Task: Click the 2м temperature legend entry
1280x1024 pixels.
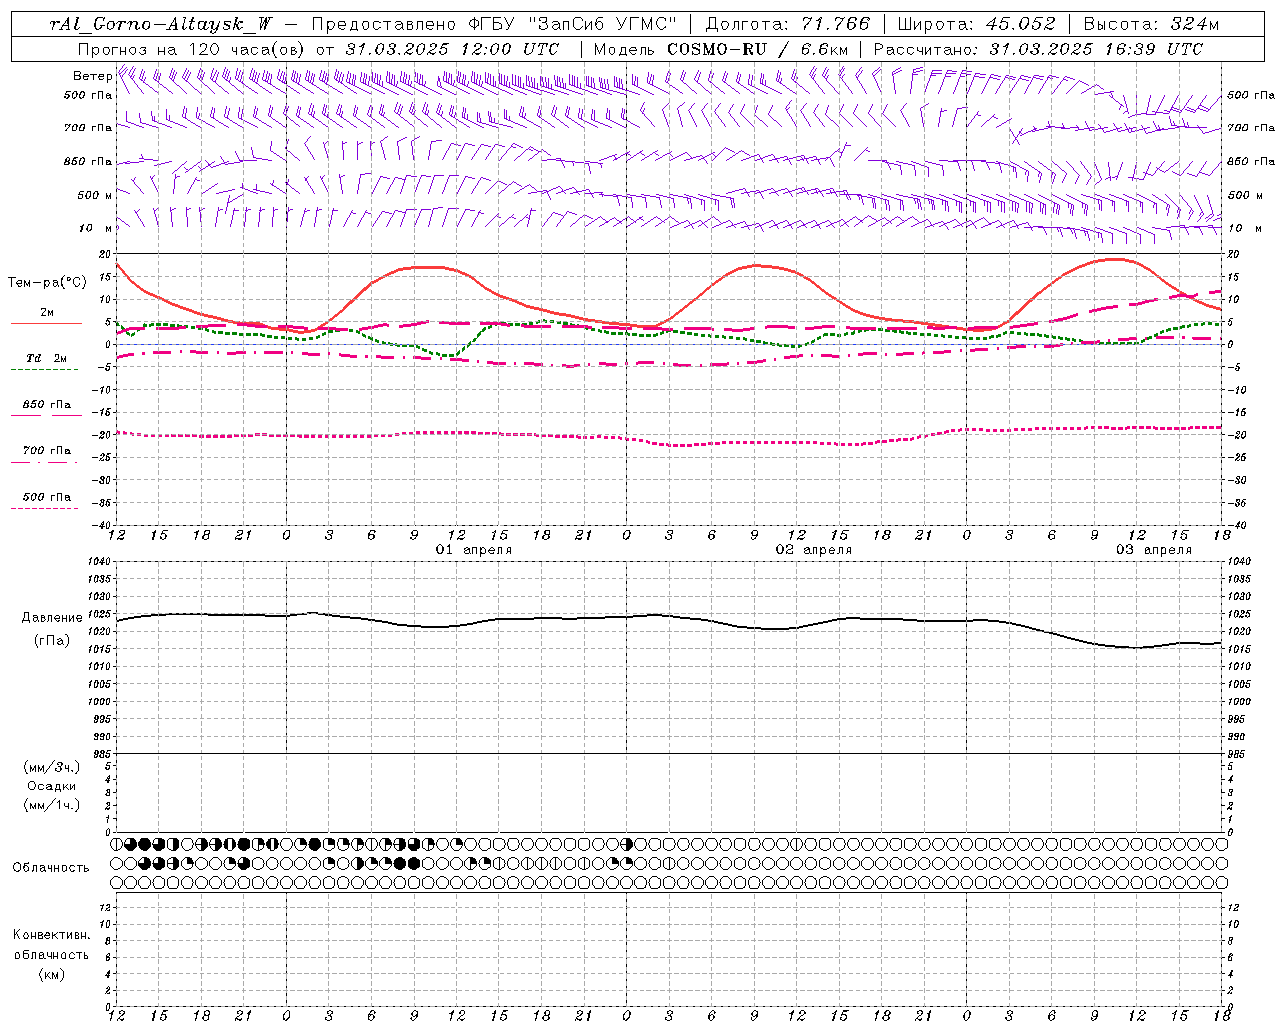Action: click(47, 312)
